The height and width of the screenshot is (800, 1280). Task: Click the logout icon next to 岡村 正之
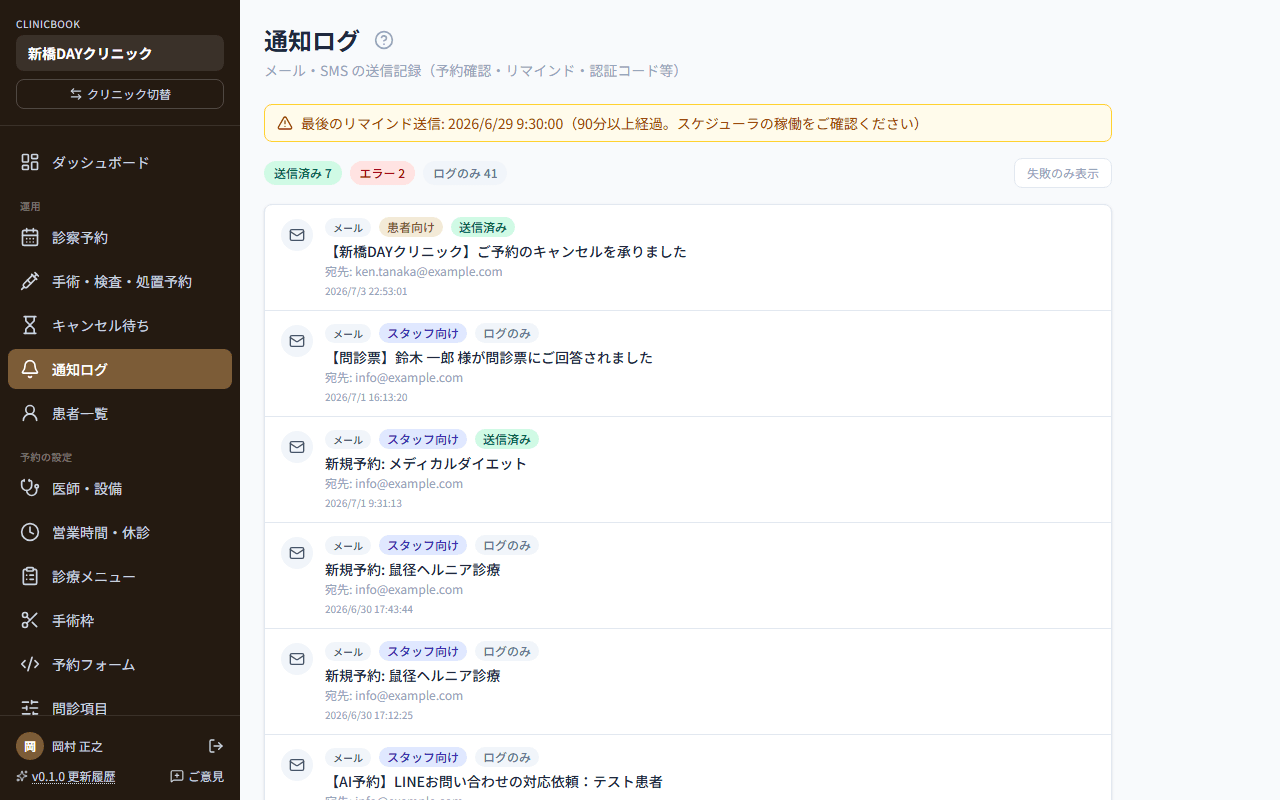[216, 746]
